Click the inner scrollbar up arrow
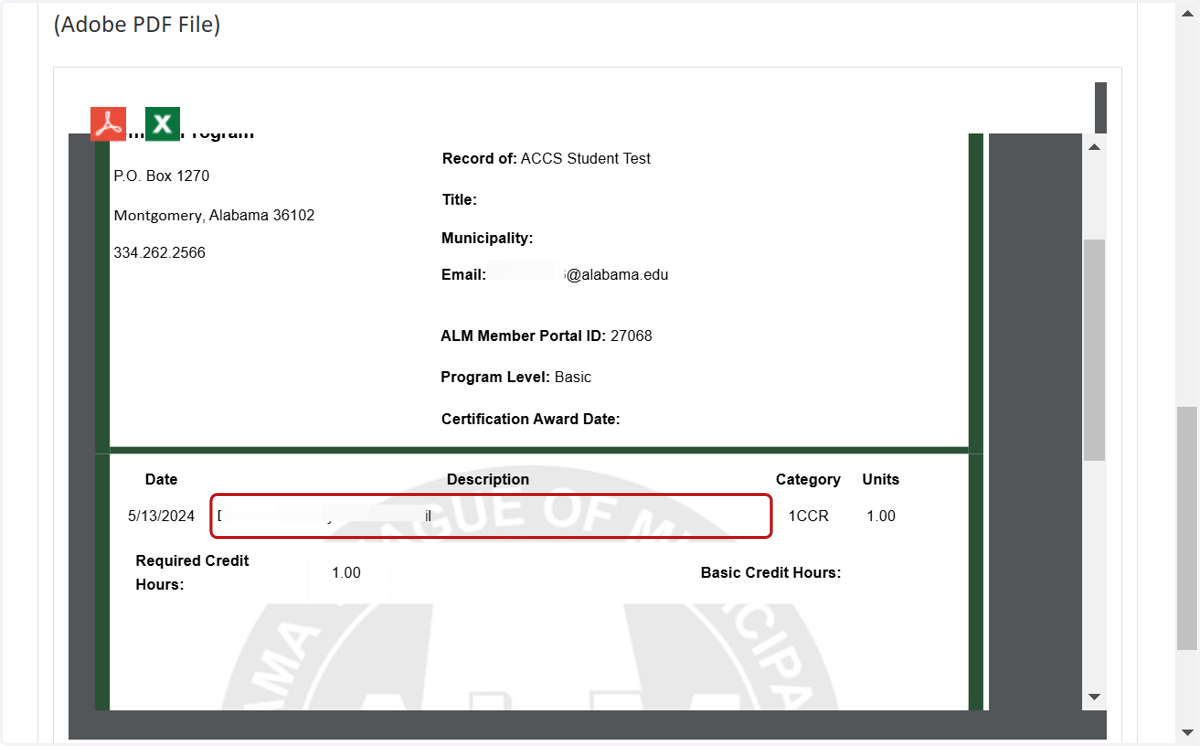The height and width of the screenshot is (746, 1200). pos(1094,147)
